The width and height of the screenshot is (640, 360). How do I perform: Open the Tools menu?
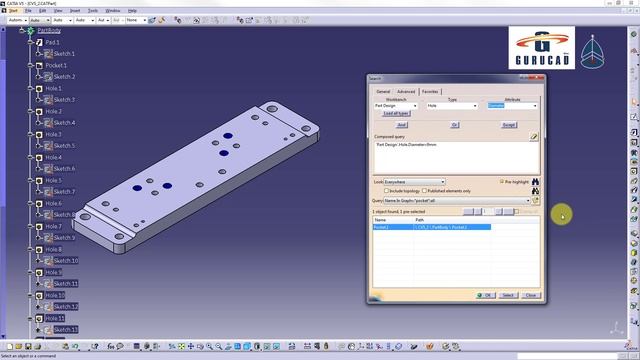tap(93, 11)
